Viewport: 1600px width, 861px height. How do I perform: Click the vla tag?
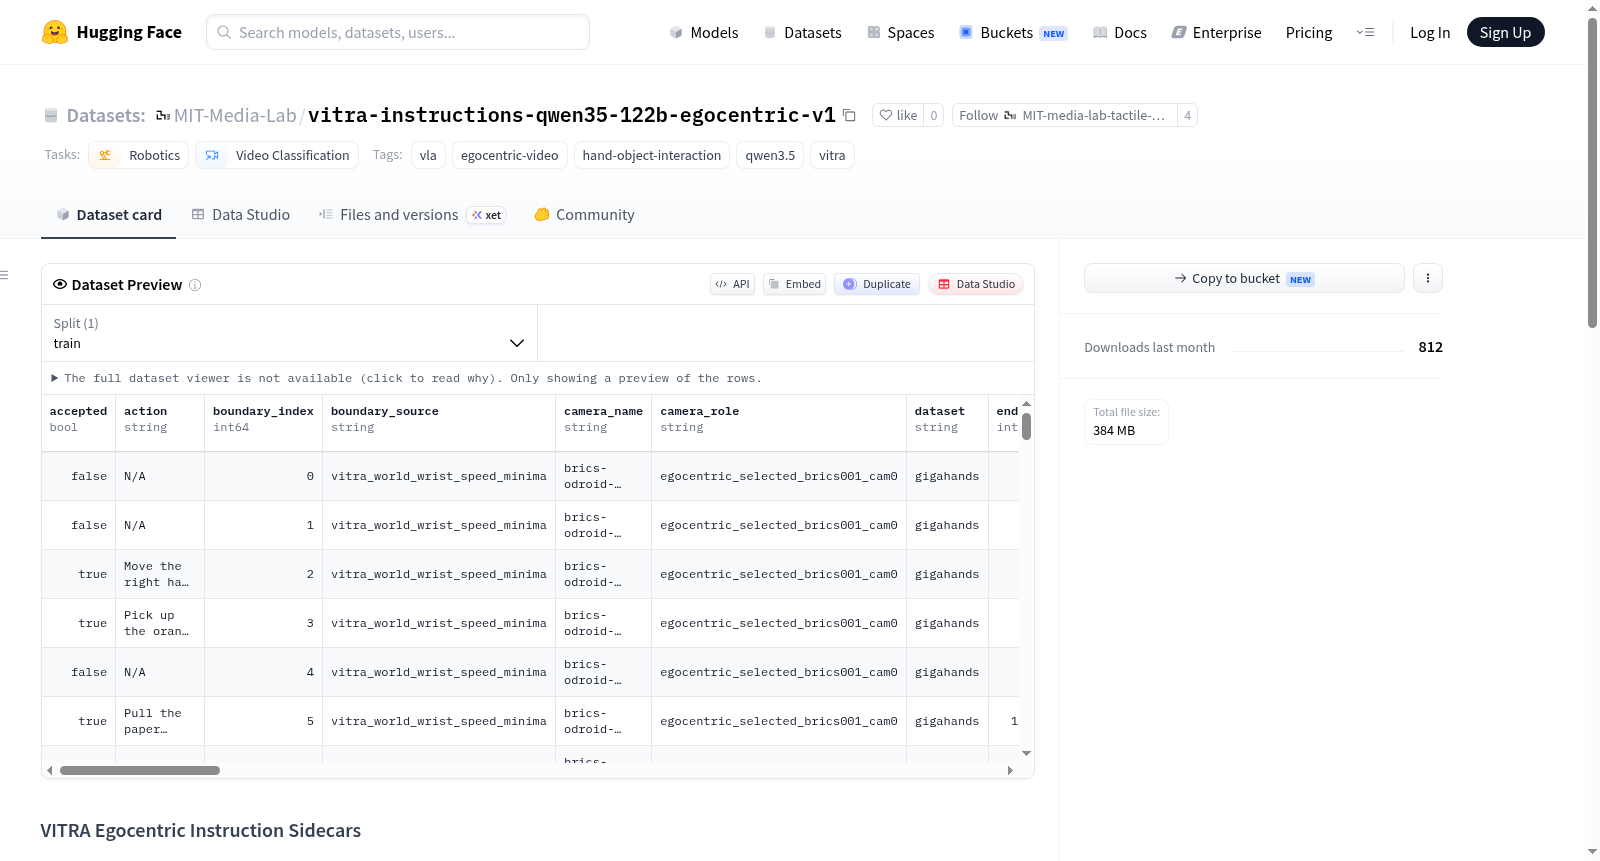pyautogui.click(x=428, y=155)
